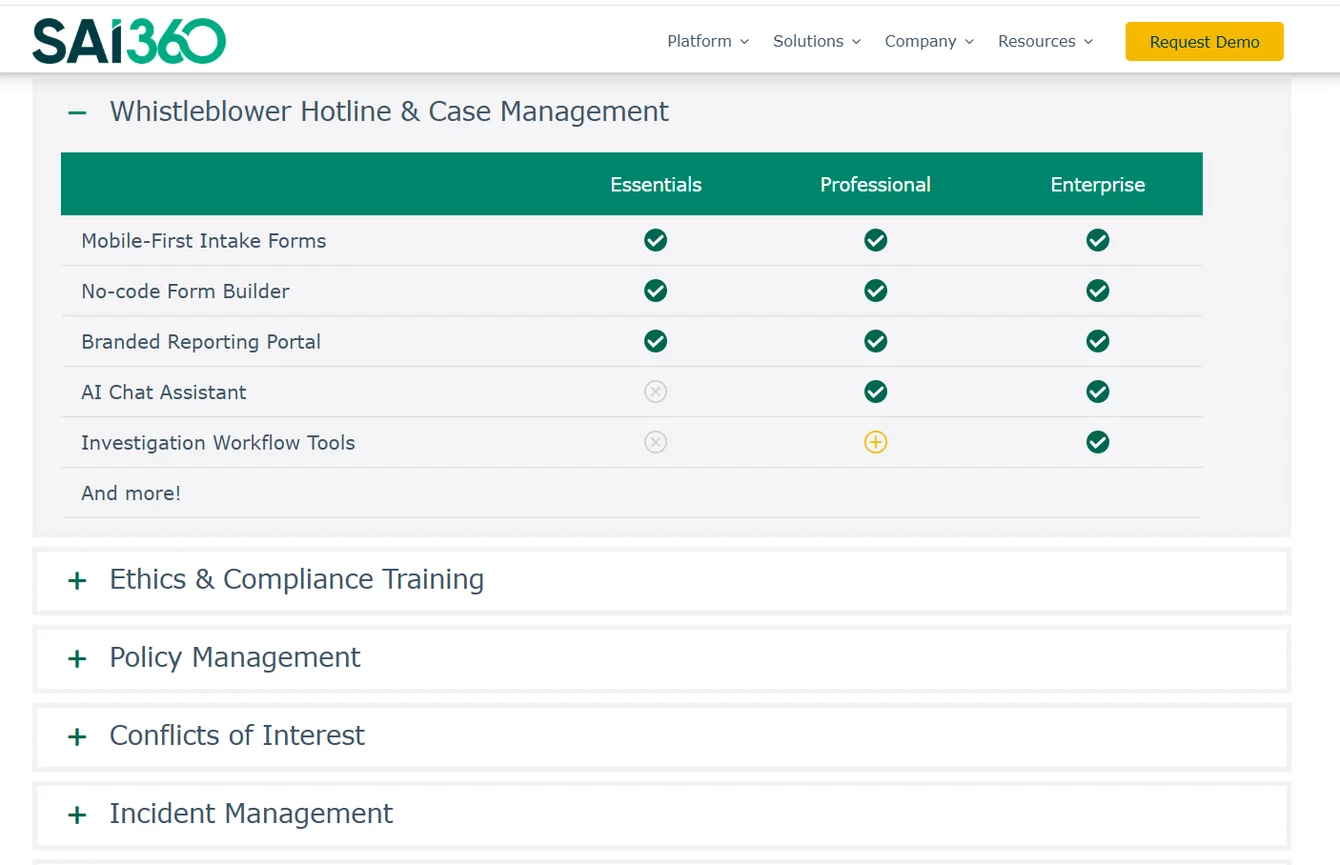The width and height of the screenshot is (1340, 865).
Task: Click Professional checkmark for AI Chat Assistant
Action: pyautogui.click(x=875, y=391)
